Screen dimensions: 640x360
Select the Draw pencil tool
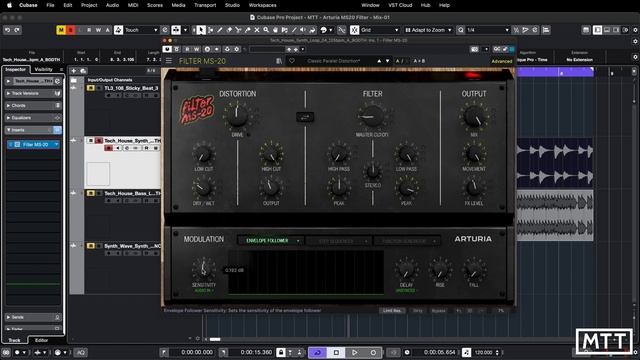(x=220, y=30)
